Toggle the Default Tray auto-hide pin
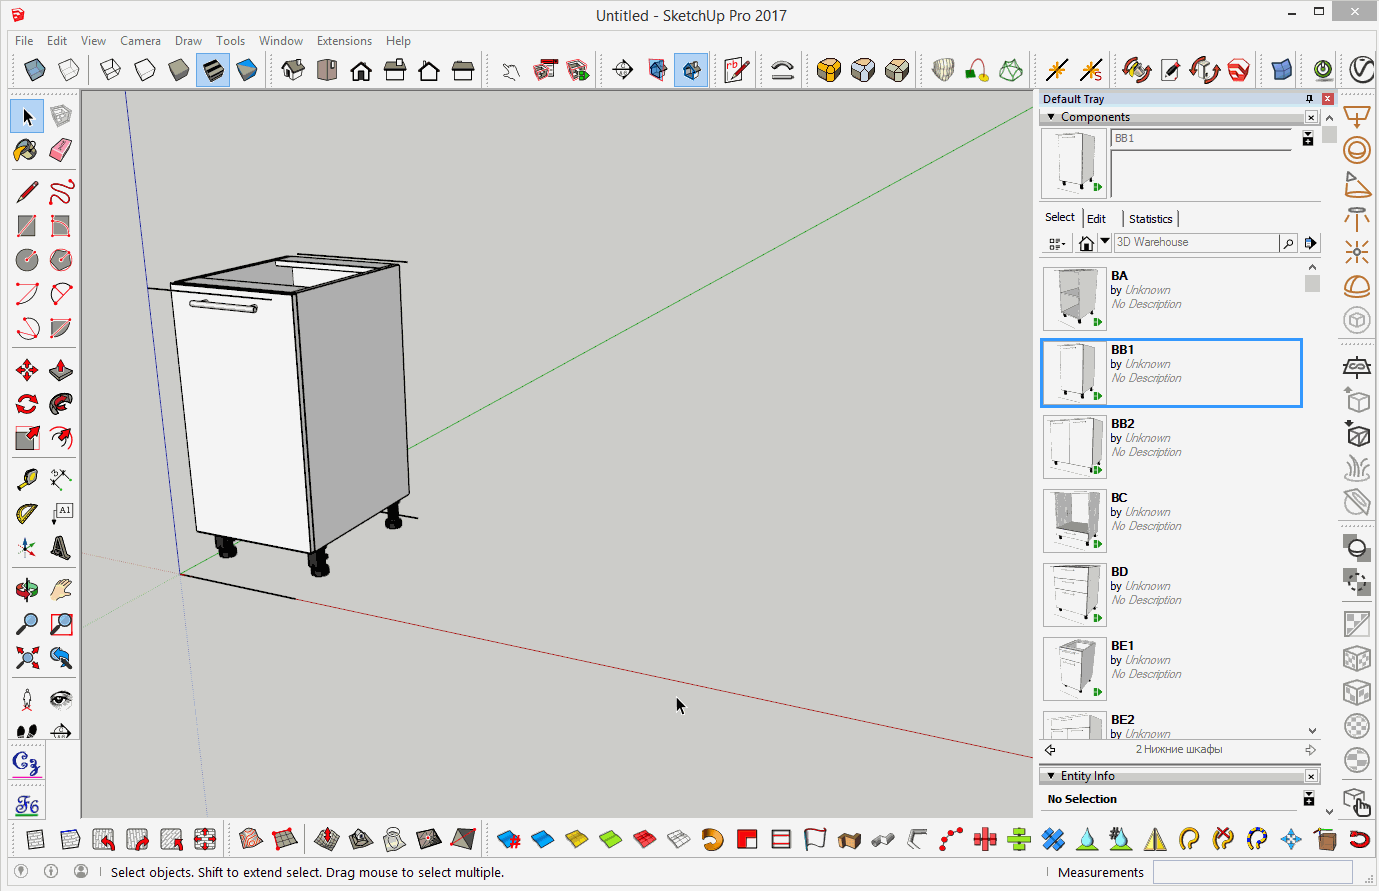The image size is (1379, 891). (x=1309, y=99)
